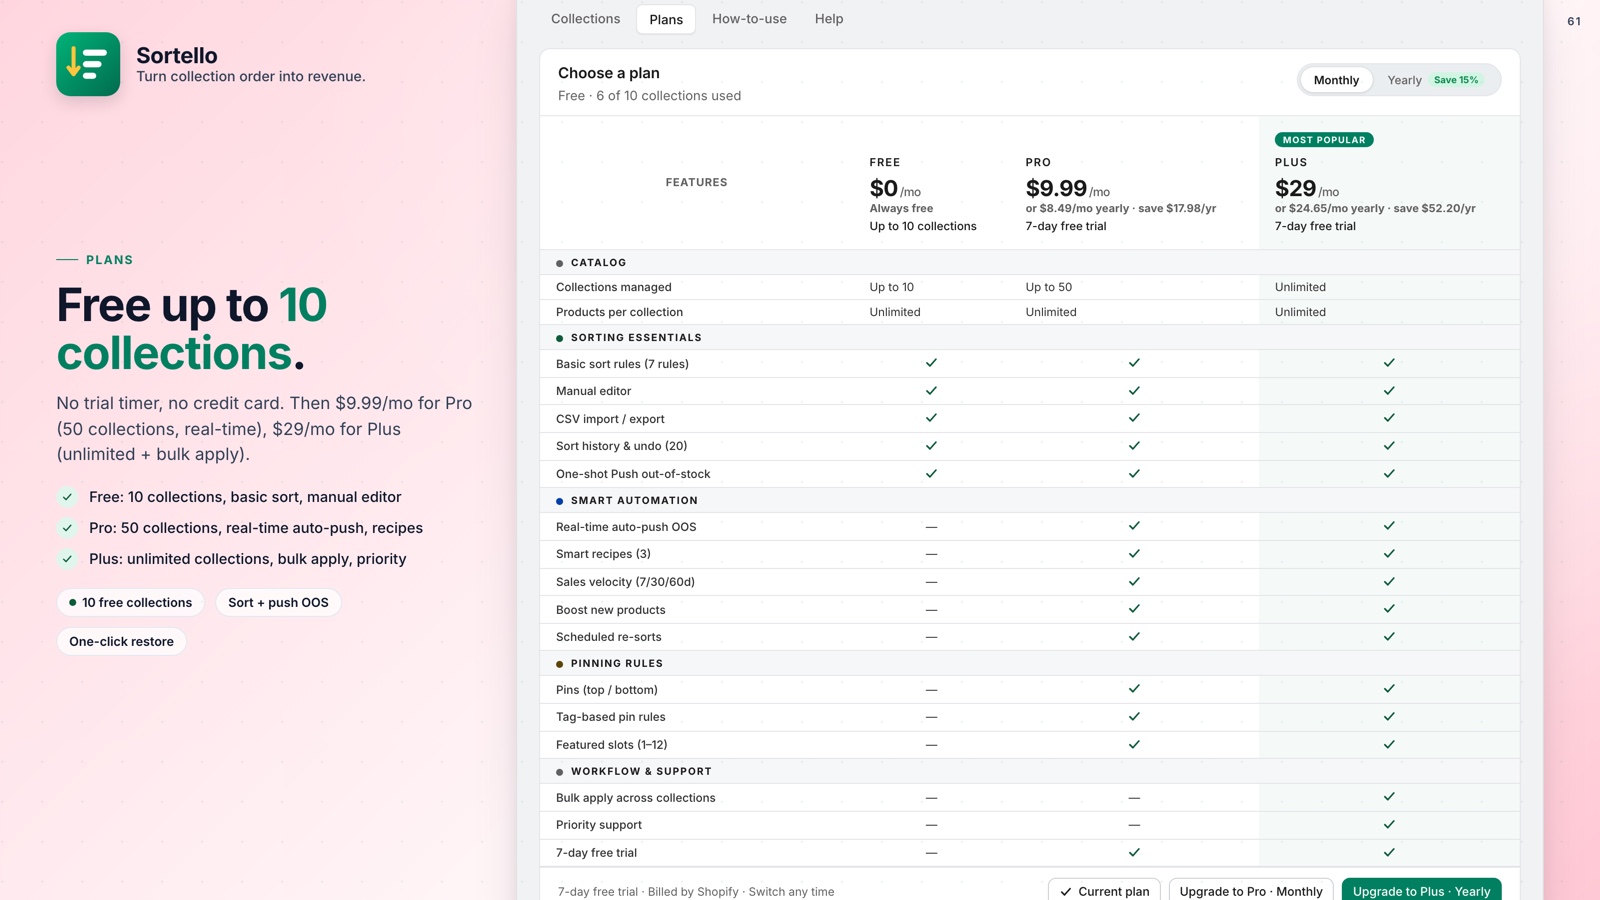Open the Help tab
Viewport: 1600px width, 900px height.
[x=828, y=19]
